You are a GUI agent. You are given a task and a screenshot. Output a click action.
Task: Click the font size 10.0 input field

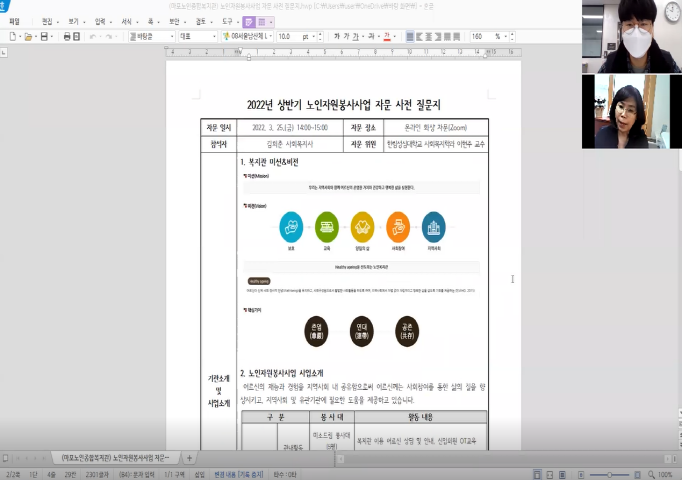point(288,37)
